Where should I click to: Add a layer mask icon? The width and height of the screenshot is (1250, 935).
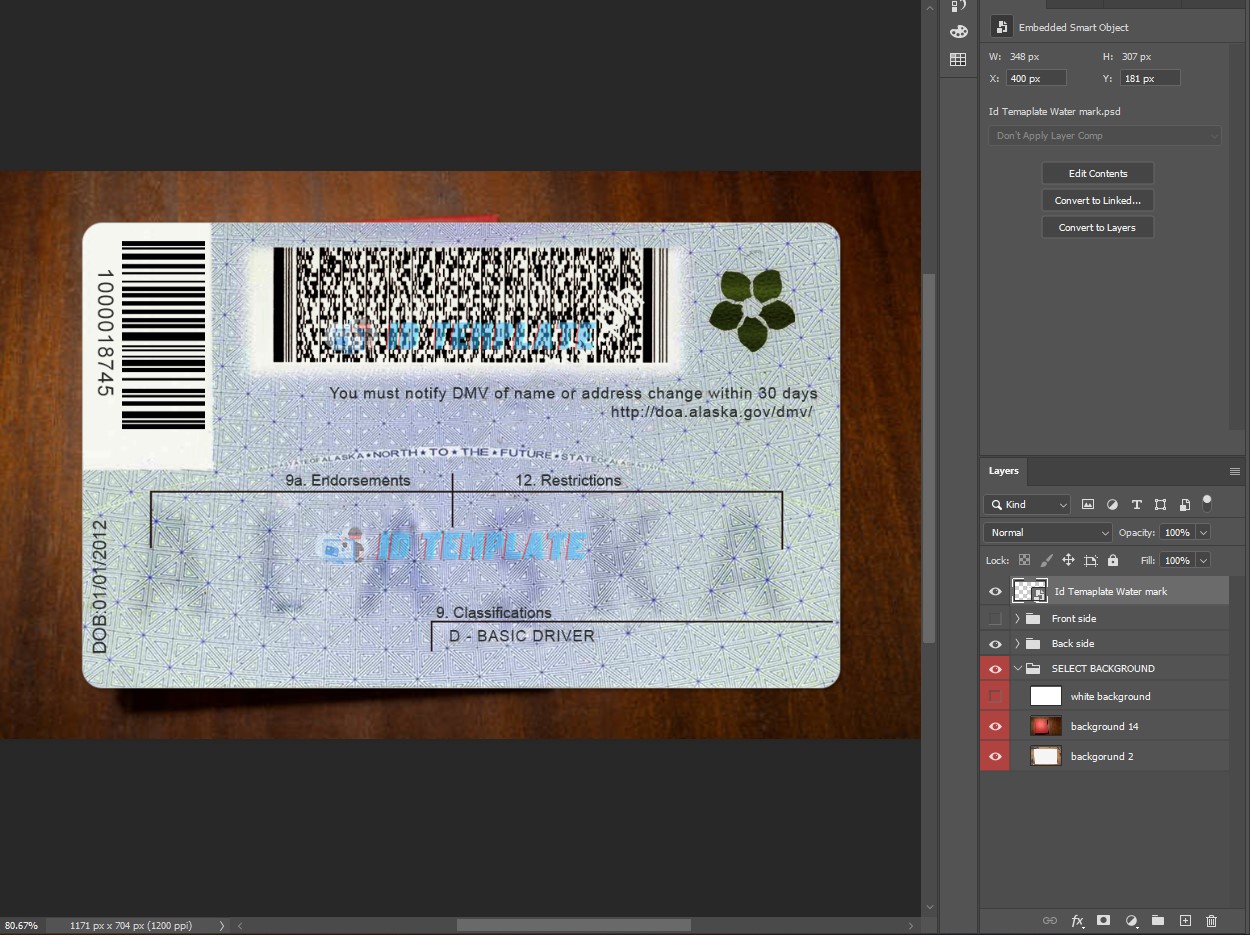[x=1104, y=920]
